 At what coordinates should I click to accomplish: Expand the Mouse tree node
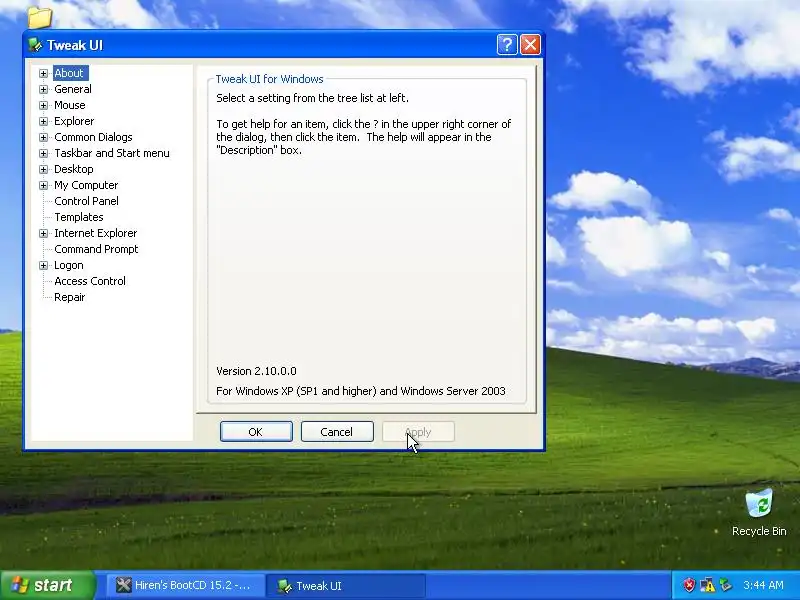coord(43,106)
